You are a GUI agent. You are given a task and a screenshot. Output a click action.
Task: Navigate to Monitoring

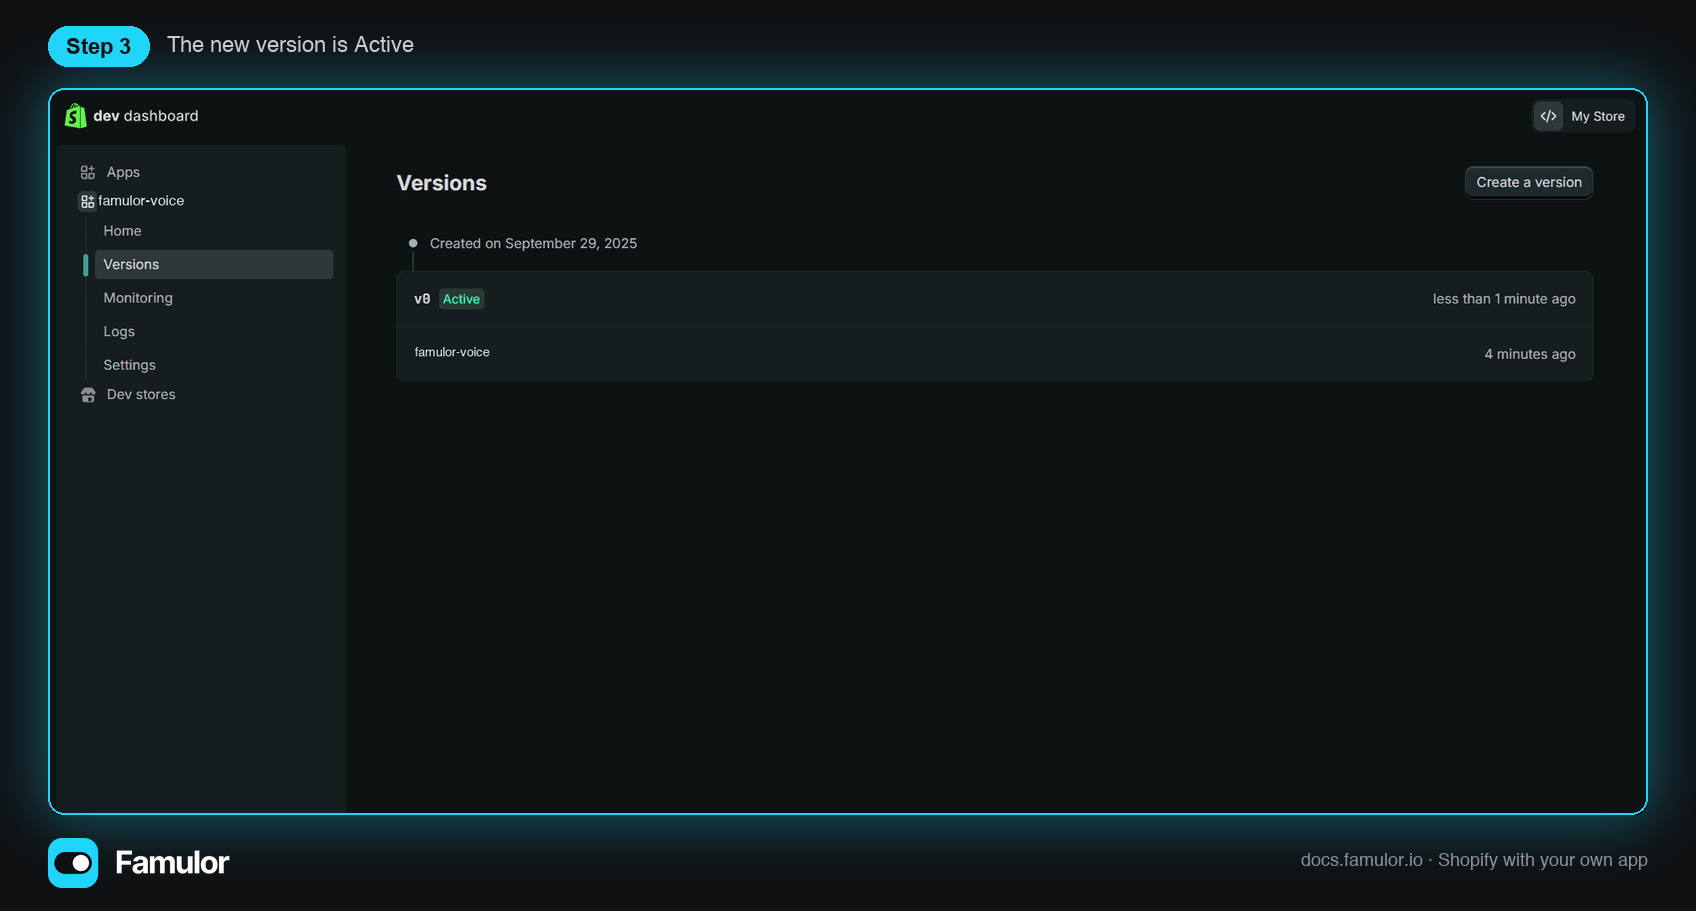coord(138,298)
